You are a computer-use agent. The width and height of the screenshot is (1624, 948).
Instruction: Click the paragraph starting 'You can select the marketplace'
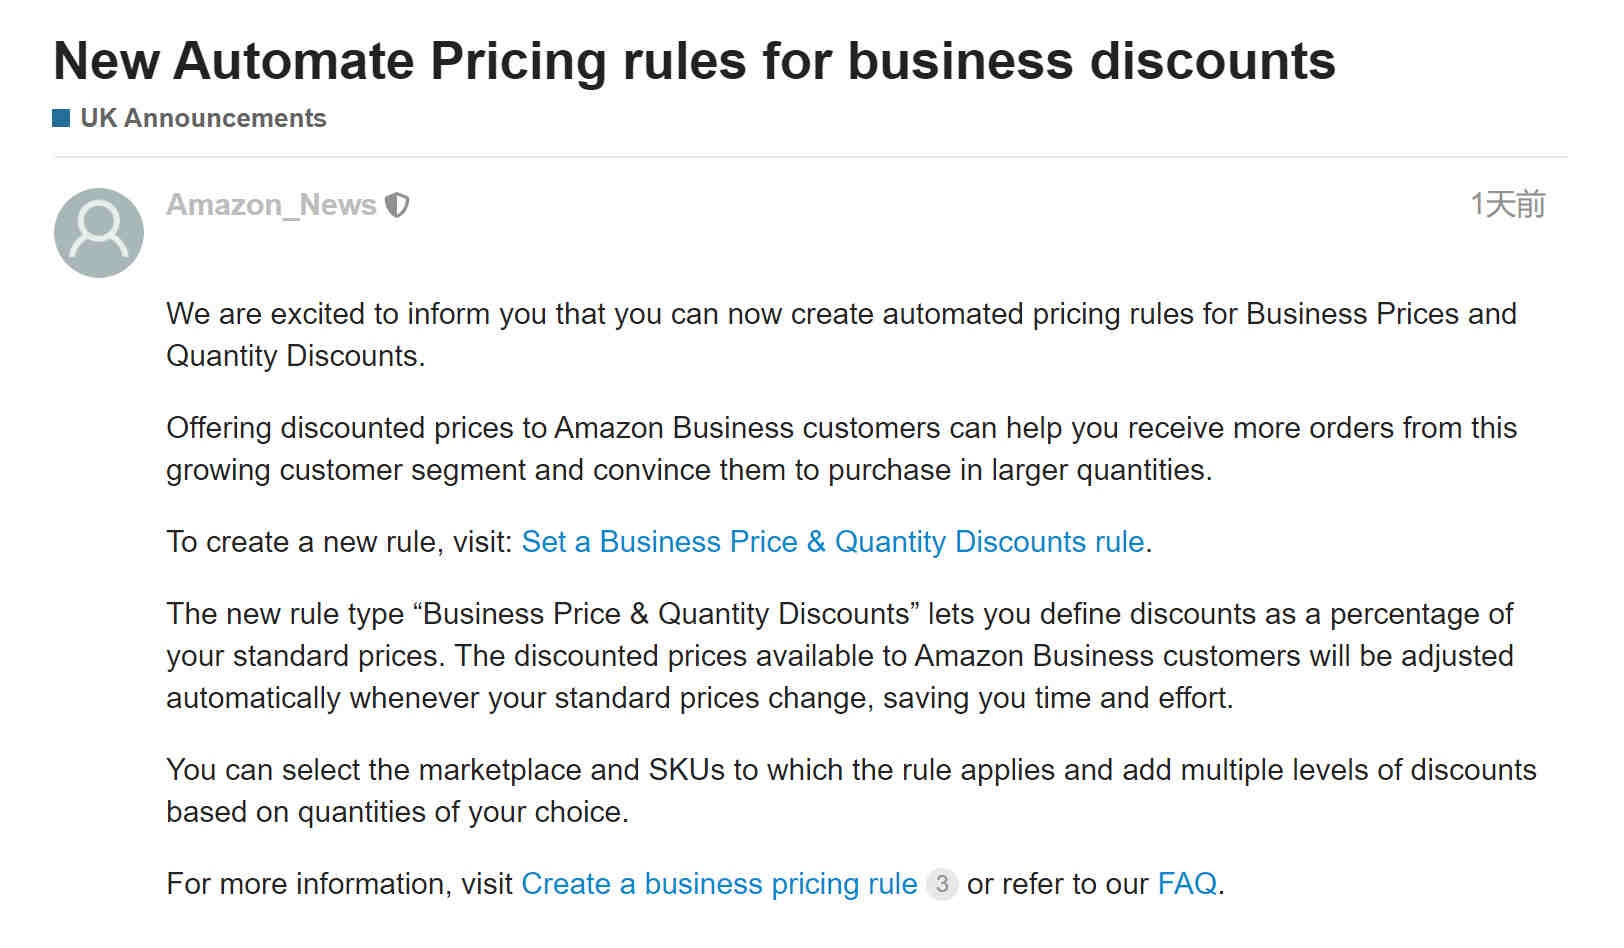tap(851, 791)
